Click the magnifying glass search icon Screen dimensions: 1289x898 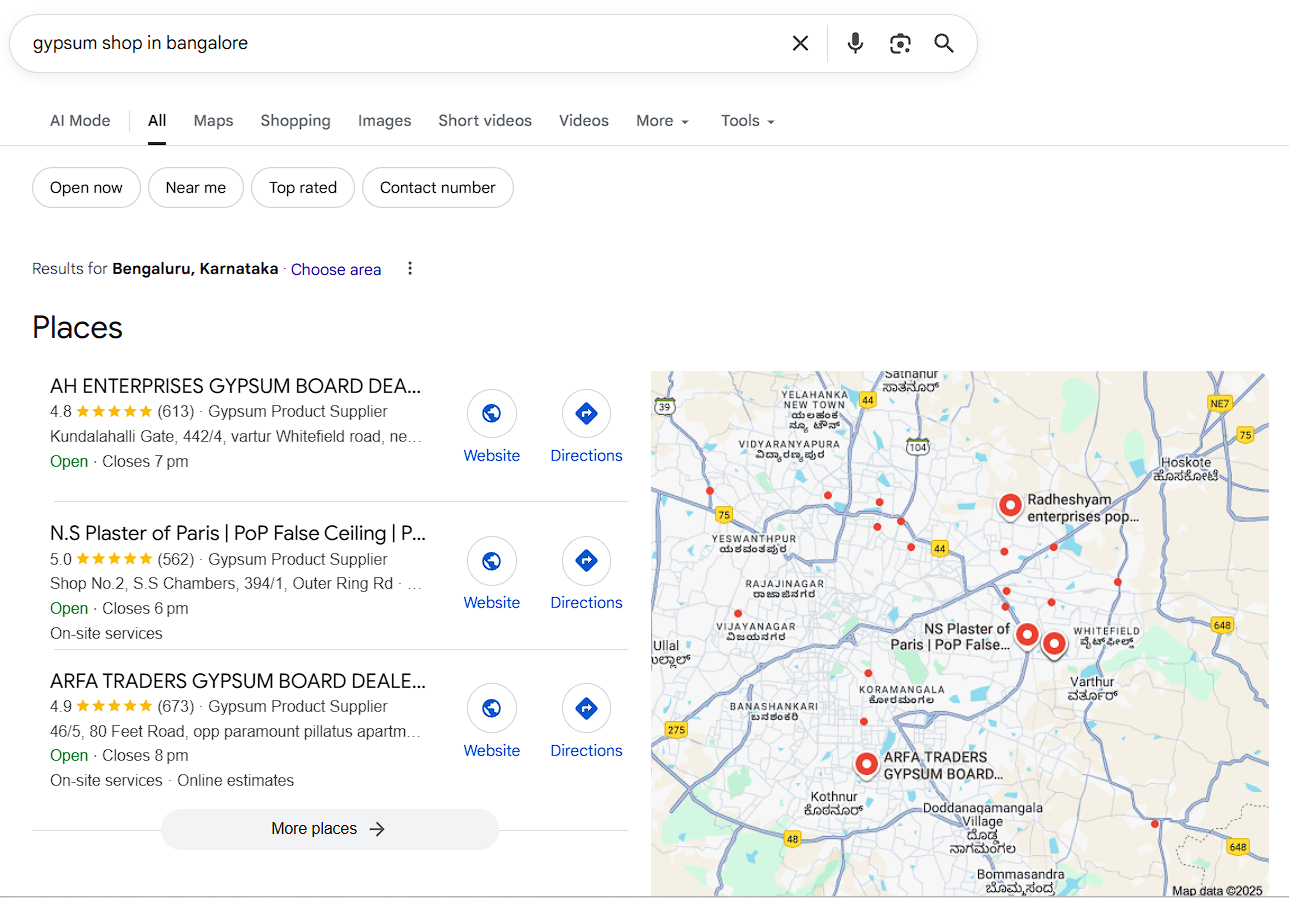944,43
